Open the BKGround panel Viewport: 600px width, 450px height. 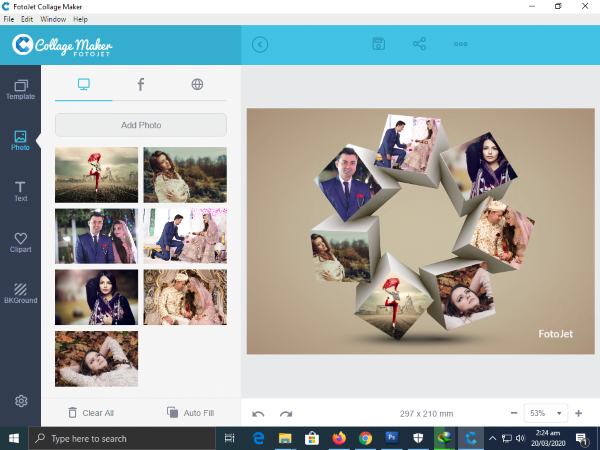click(x=20, y=294)
